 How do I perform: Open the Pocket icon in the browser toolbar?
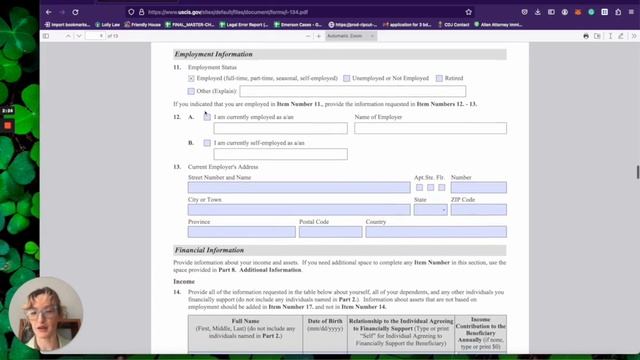click(524, 12)
